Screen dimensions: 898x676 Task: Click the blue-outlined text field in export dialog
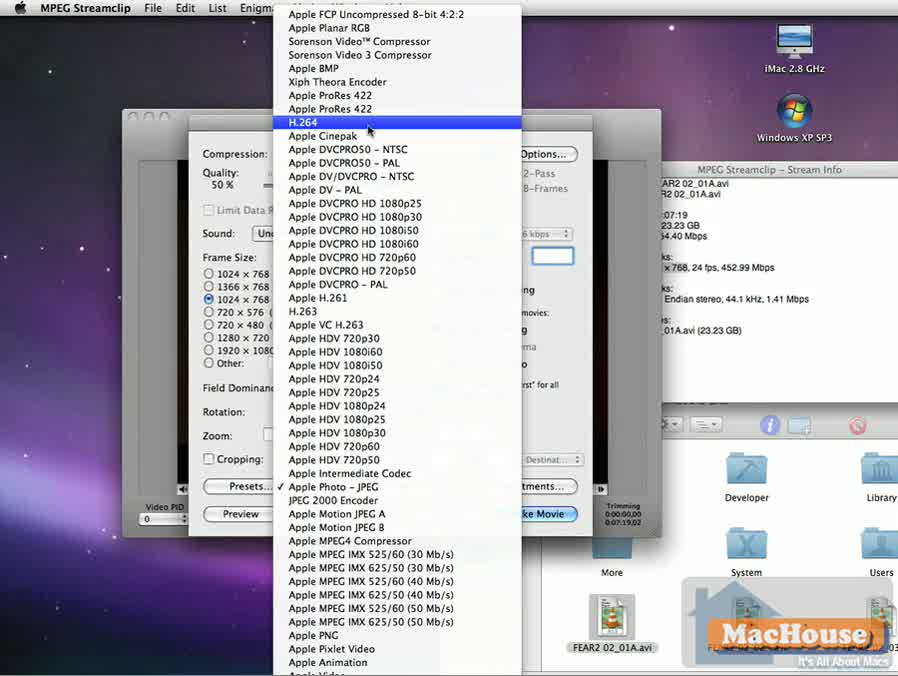553,256
